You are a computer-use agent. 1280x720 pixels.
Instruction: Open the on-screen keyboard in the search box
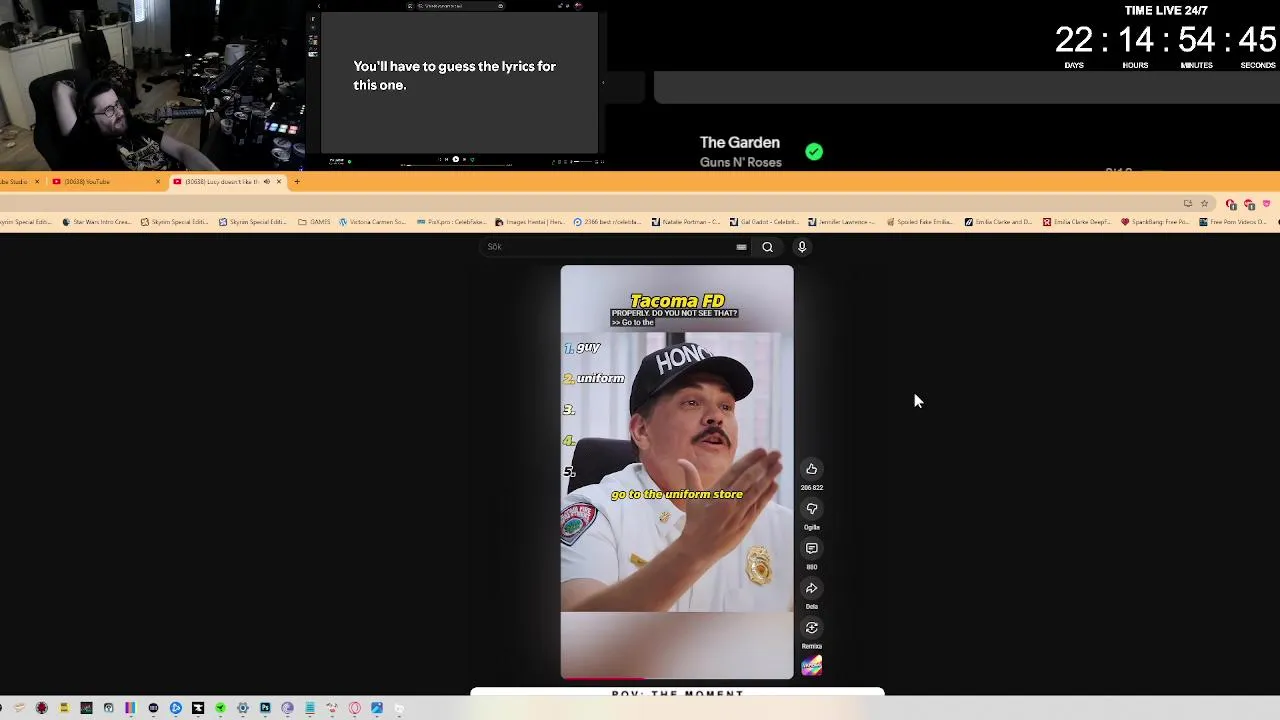[741, 247]
